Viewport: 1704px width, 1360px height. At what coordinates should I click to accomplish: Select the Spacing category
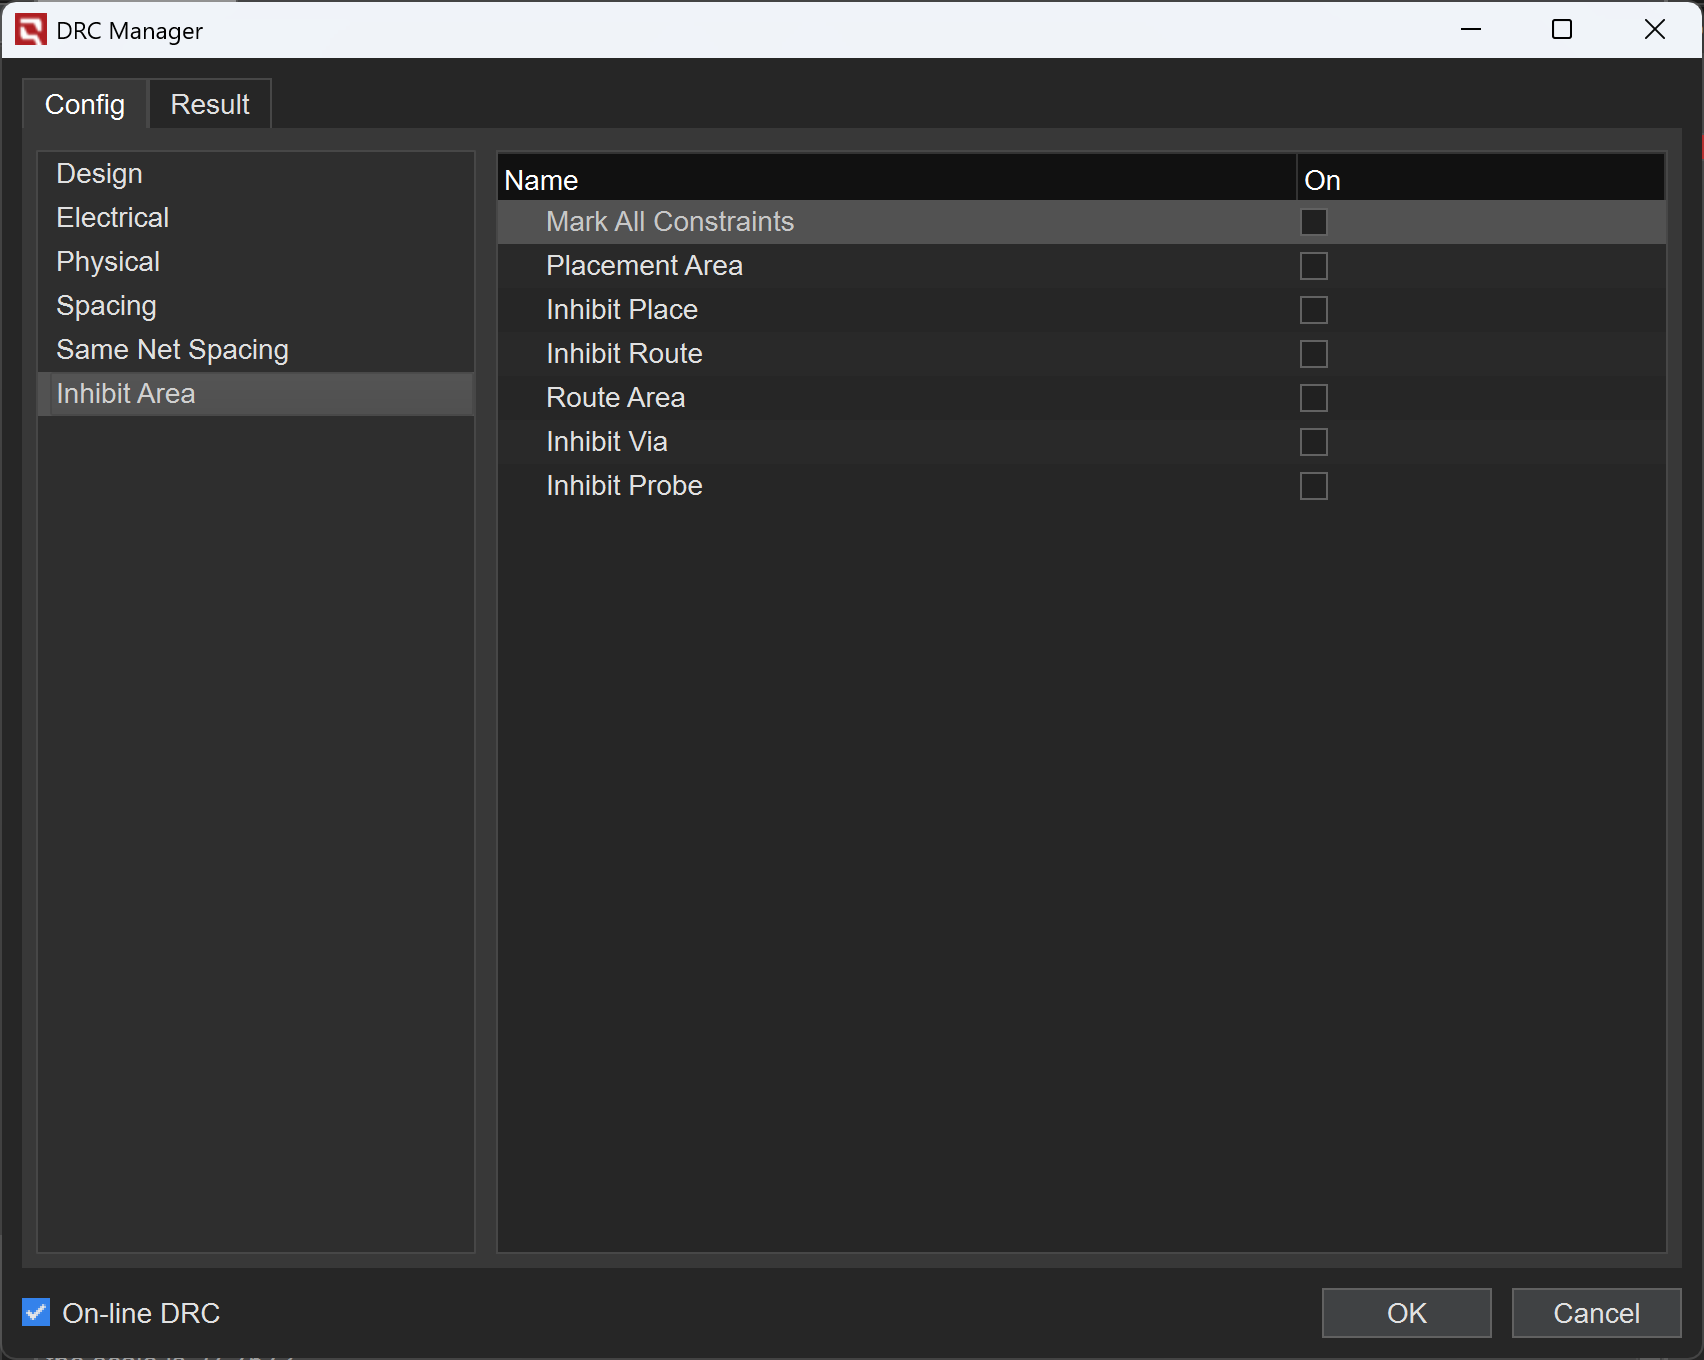pos(107,306)
